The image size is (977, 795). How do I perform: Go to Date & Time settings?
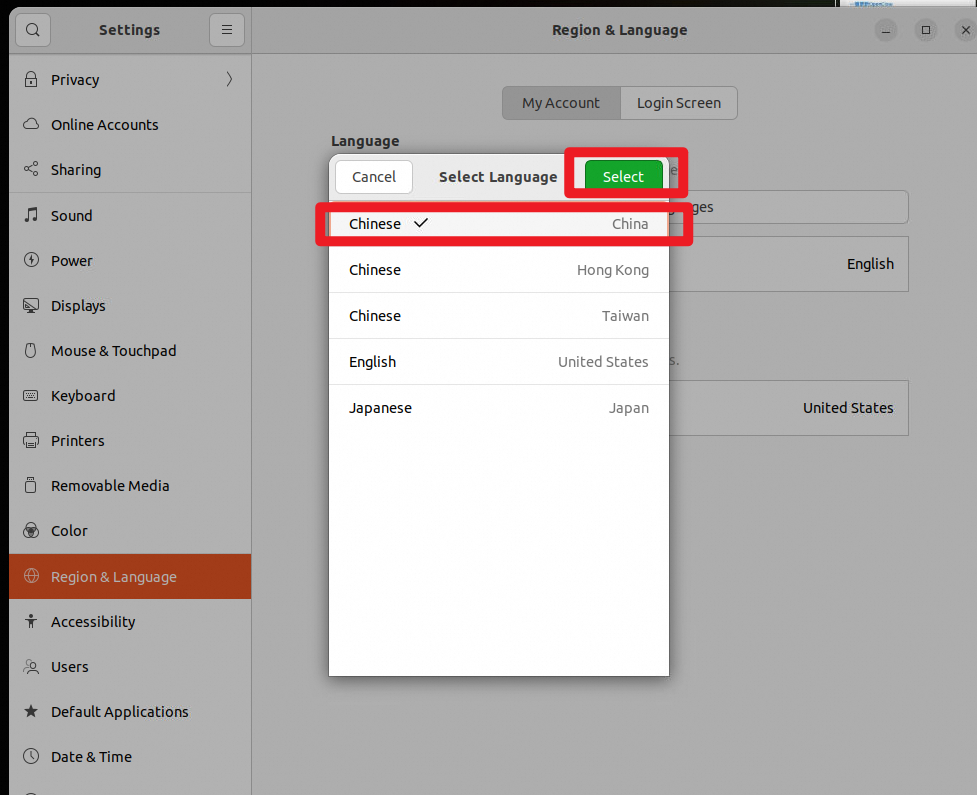[130, 756]
